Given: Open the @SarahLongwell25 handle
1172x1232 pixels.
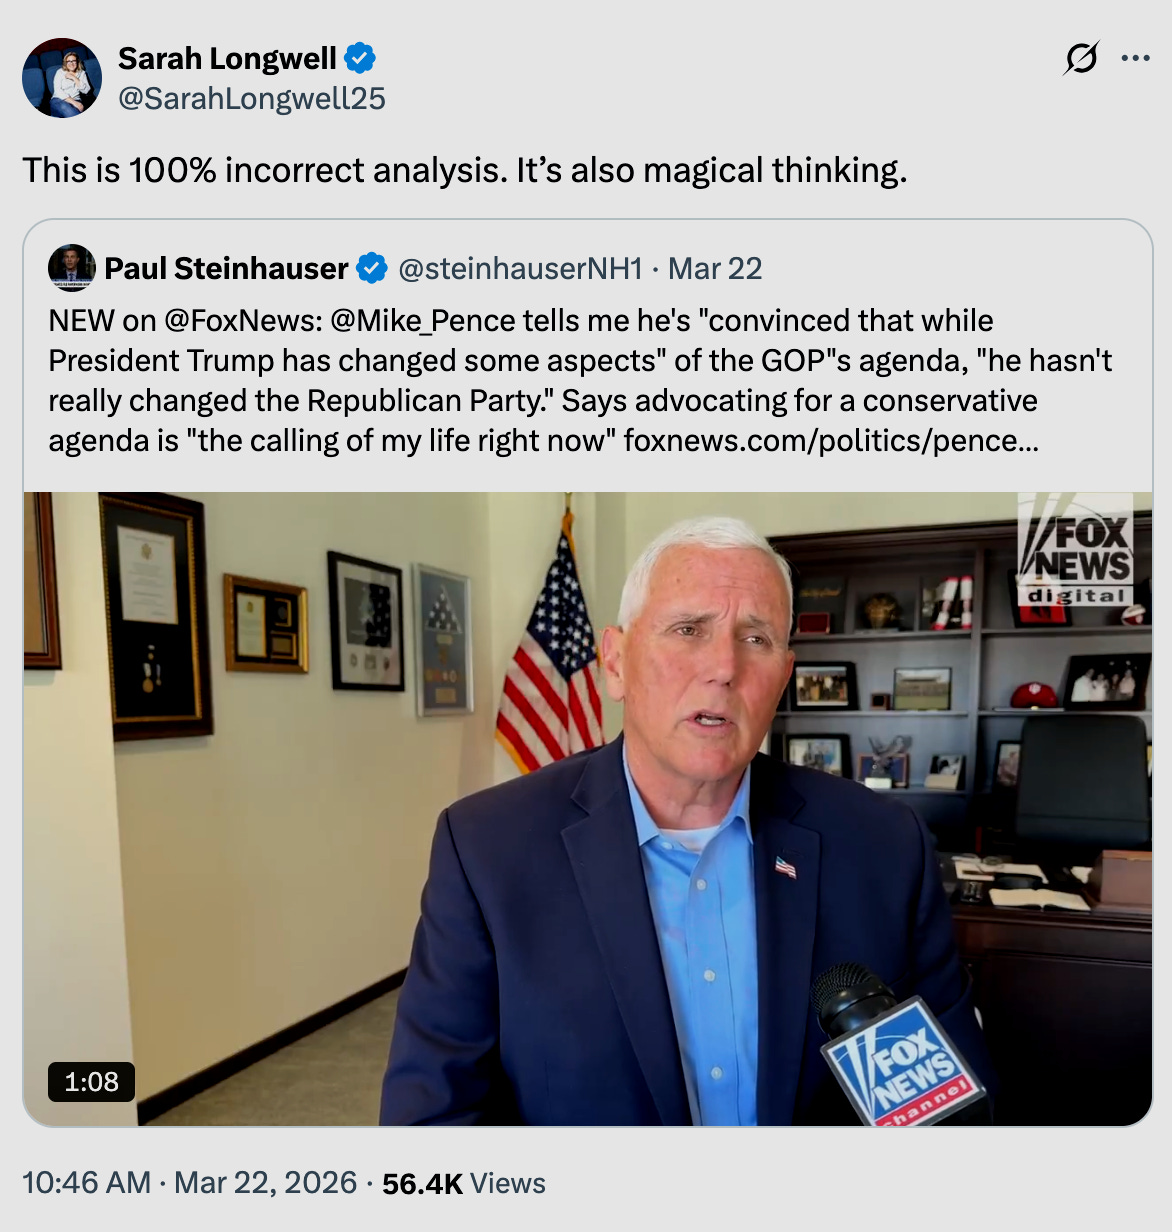Looking at the screenshot, I should [x=252, y=98].
